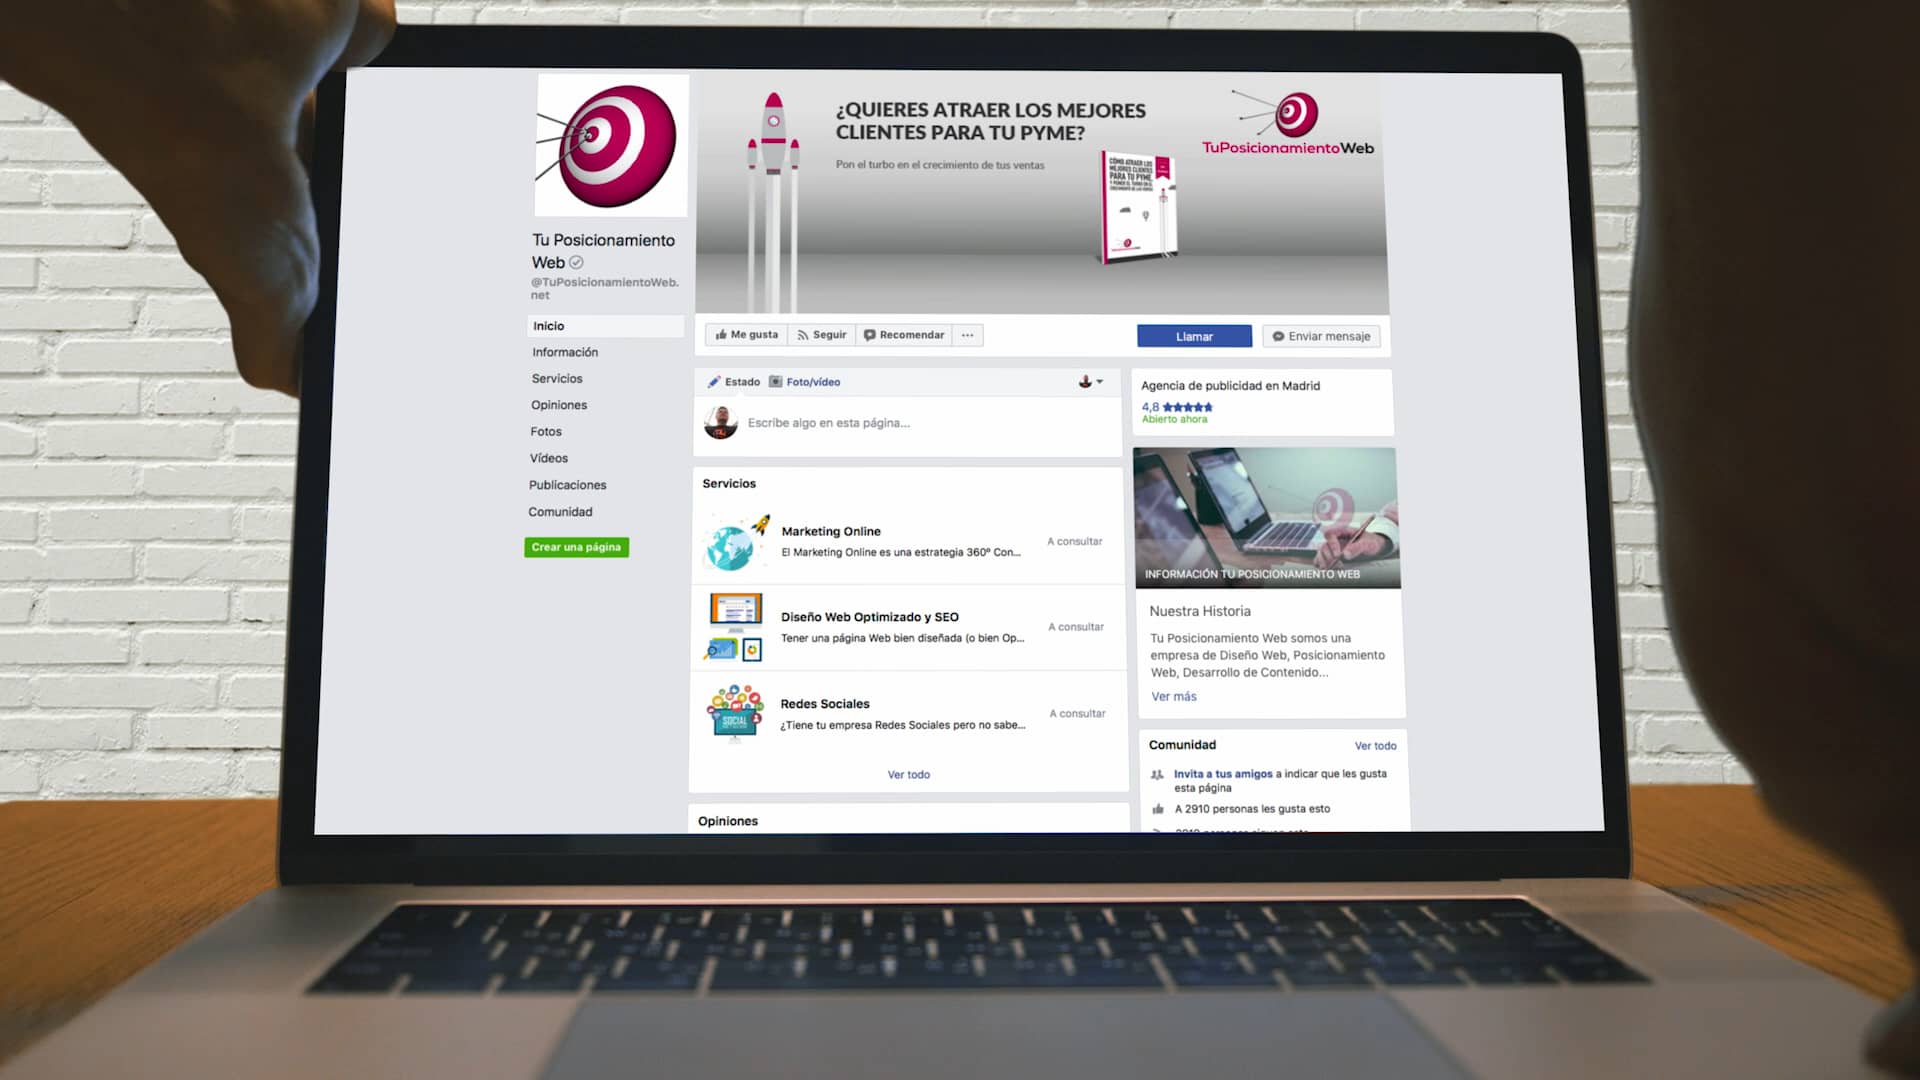Click the user avatar in post composer

tap(721, 423)
